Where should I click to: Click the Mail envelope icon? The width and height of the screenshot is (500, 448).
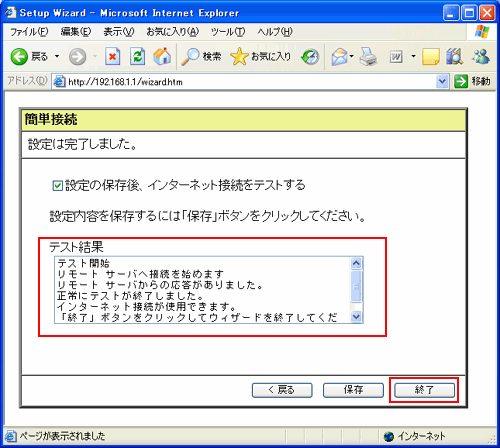pyautogui.click(x=340, y=57)
